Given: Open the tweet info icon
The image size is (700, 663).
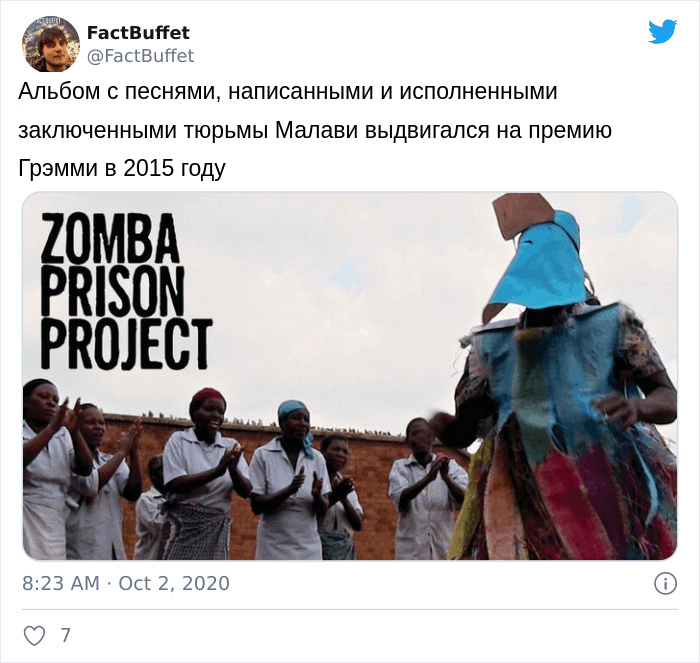Looking at the screenshot, I should pos(665,584).
